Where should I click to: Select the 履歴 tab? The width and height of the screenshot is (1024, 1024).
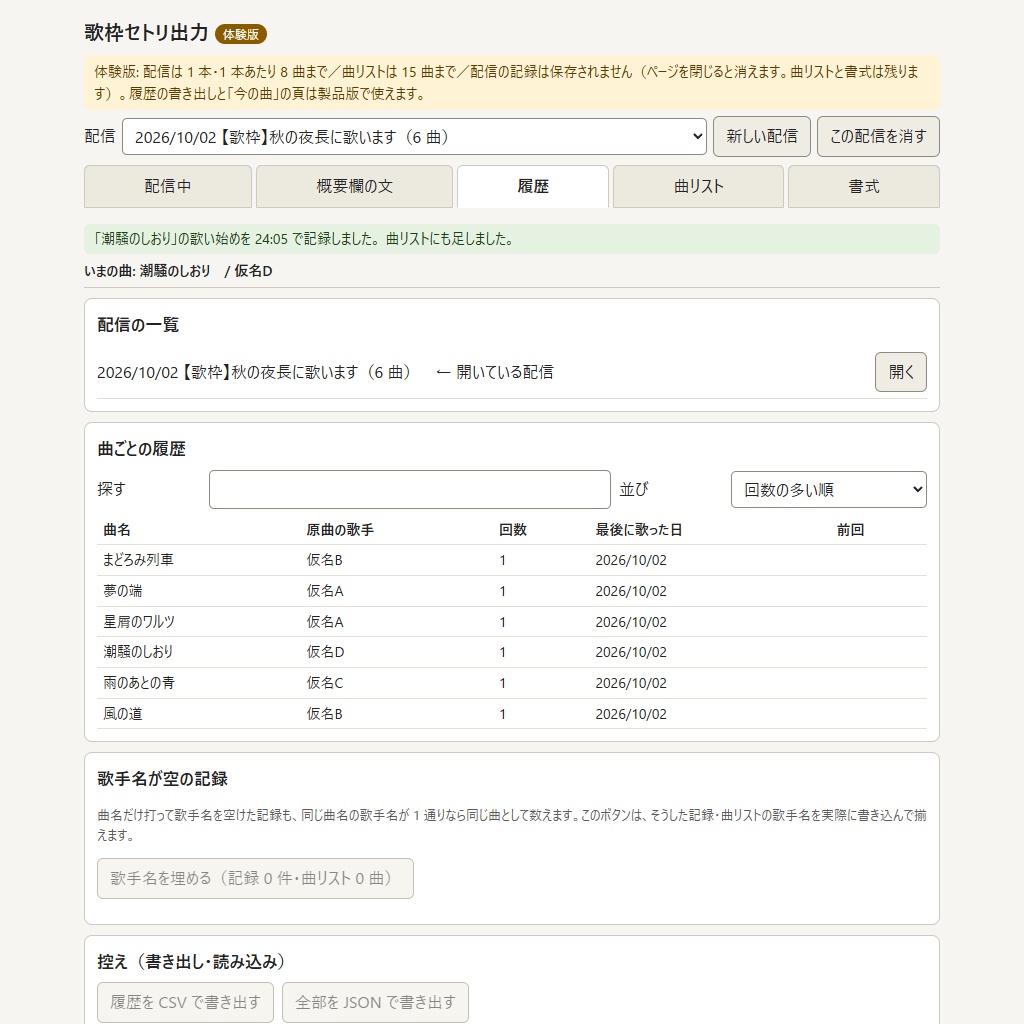tap(533, 187)
